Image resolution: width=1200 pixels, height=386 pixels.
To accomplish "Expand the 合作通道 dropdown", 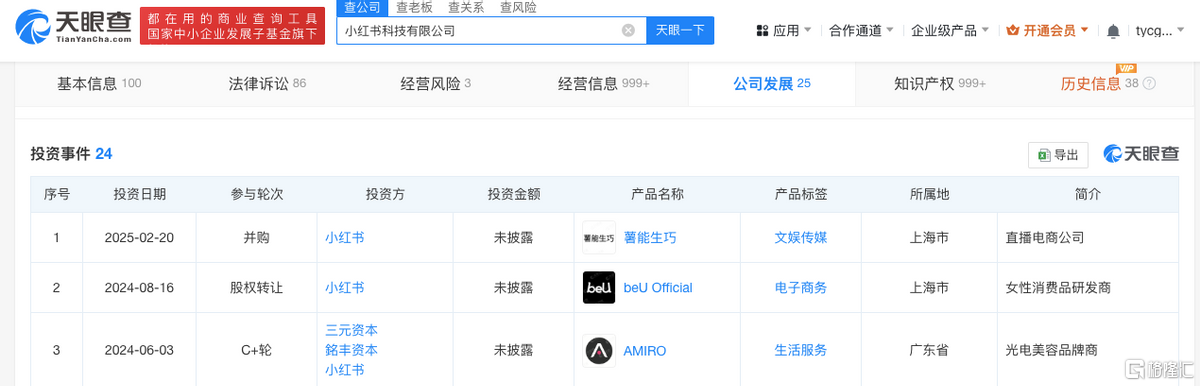I will [861, 31].
